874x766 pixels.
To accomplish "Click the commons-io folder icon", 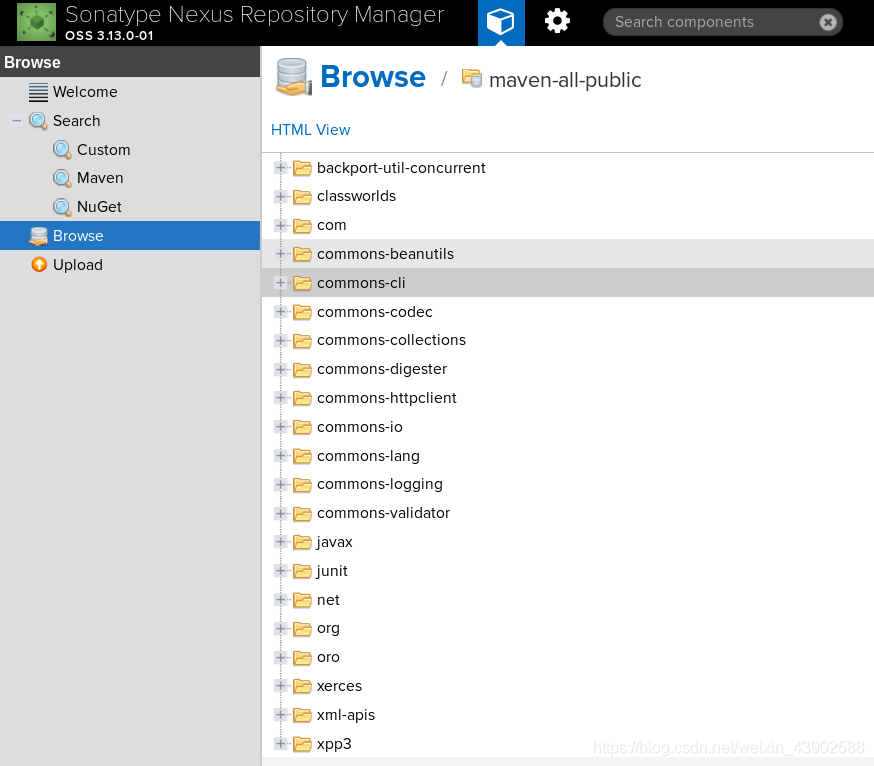I will [302, 427].
